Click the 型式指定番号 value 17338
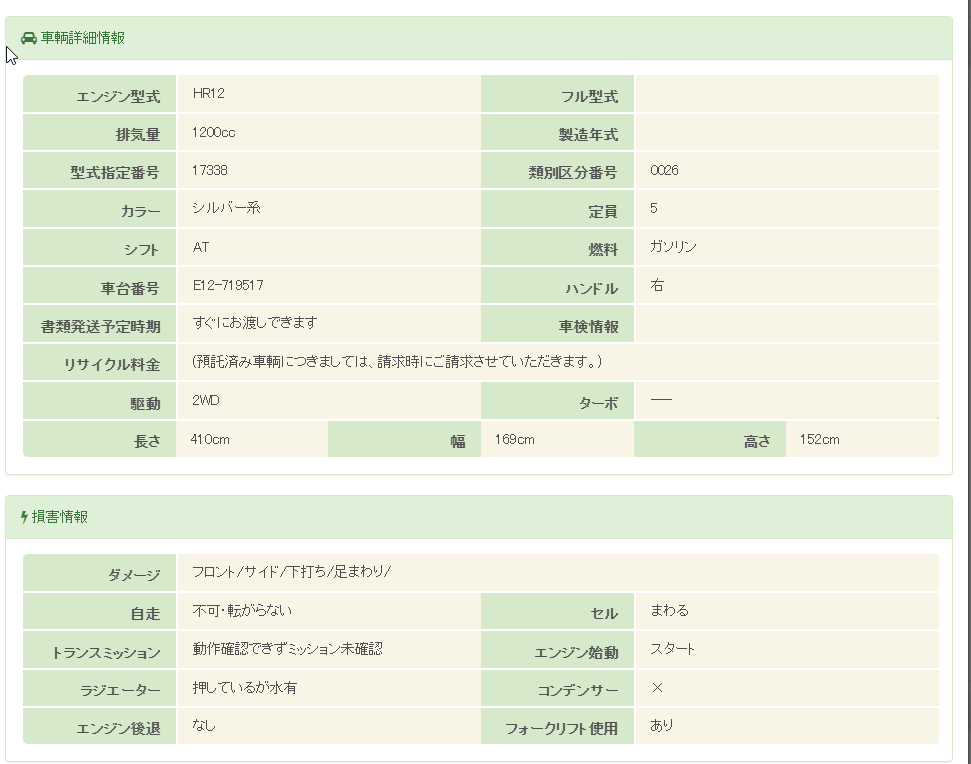This screenshot has width=971, height=764. coord(210,170)
